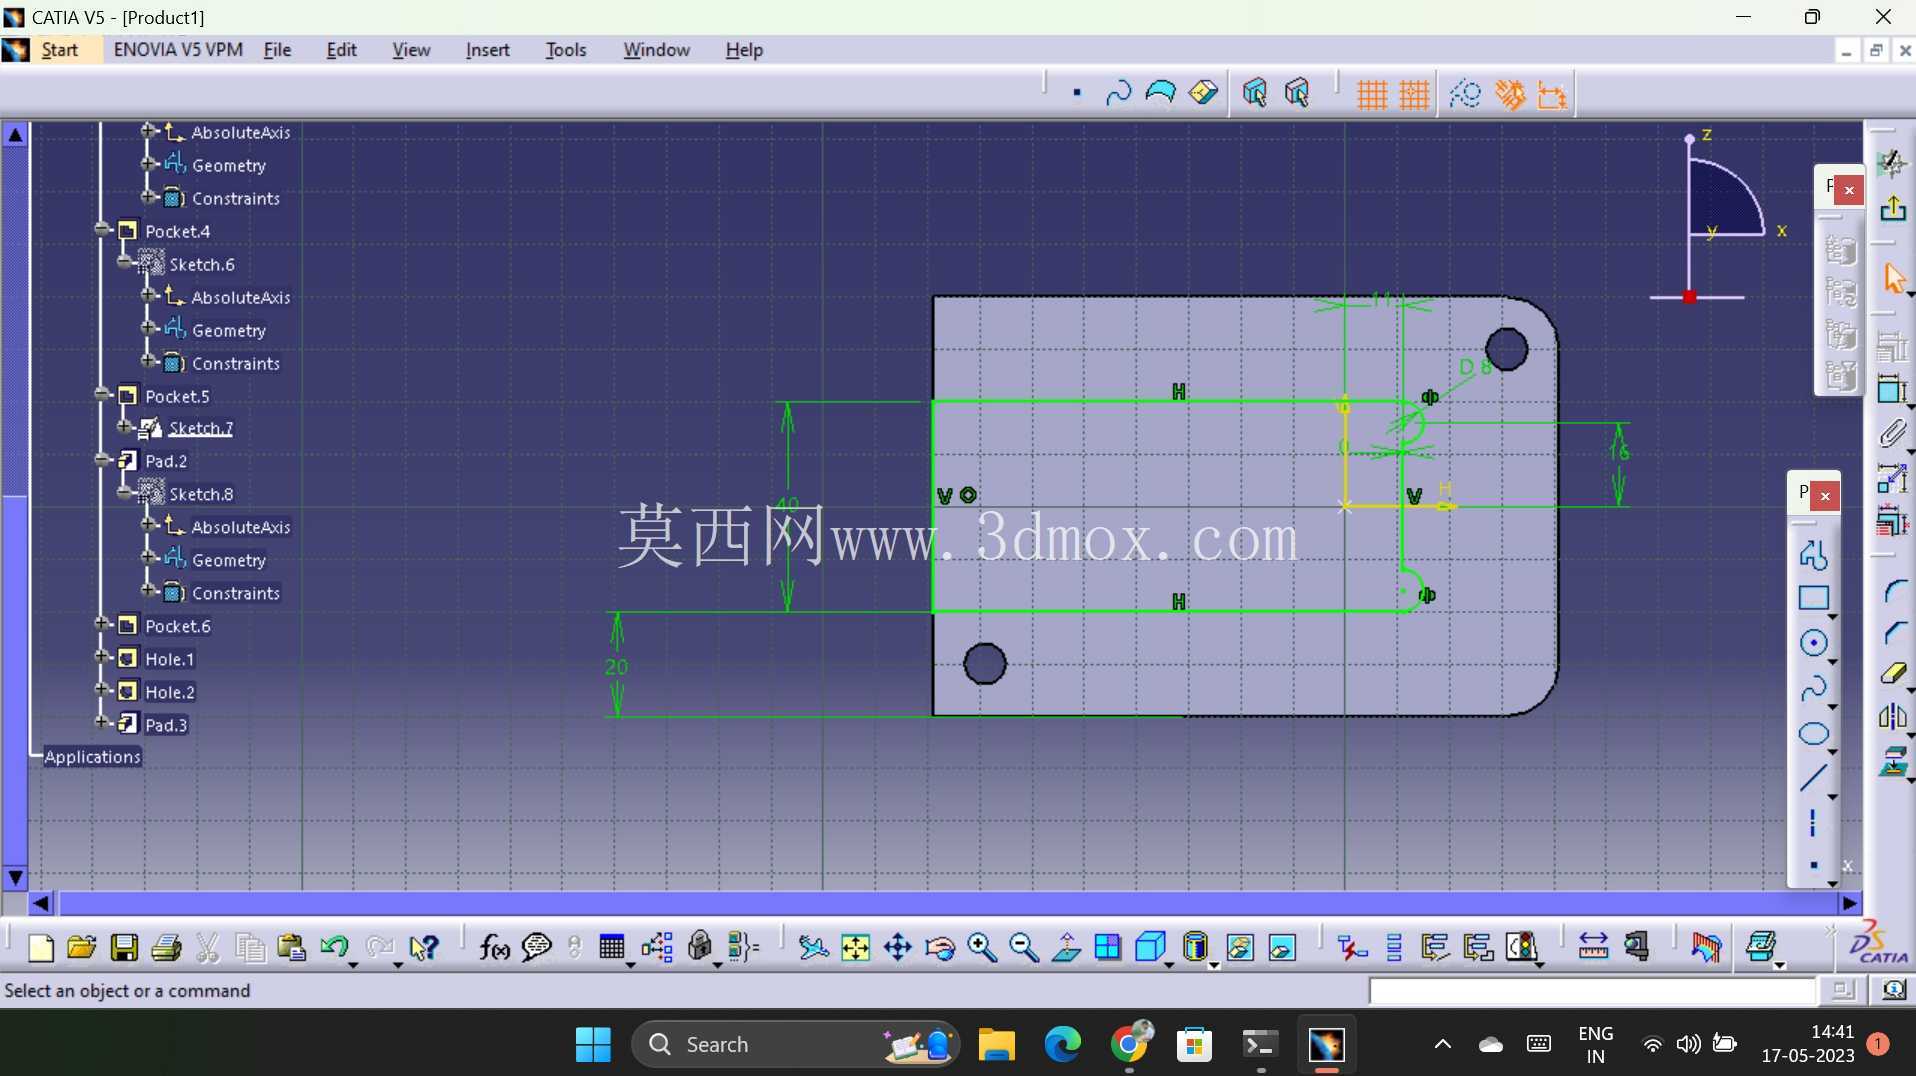Viewport: 1916px width, 1076px height.
Task: Select Pocket.5 in specification tree
Action: pos(177,396)
